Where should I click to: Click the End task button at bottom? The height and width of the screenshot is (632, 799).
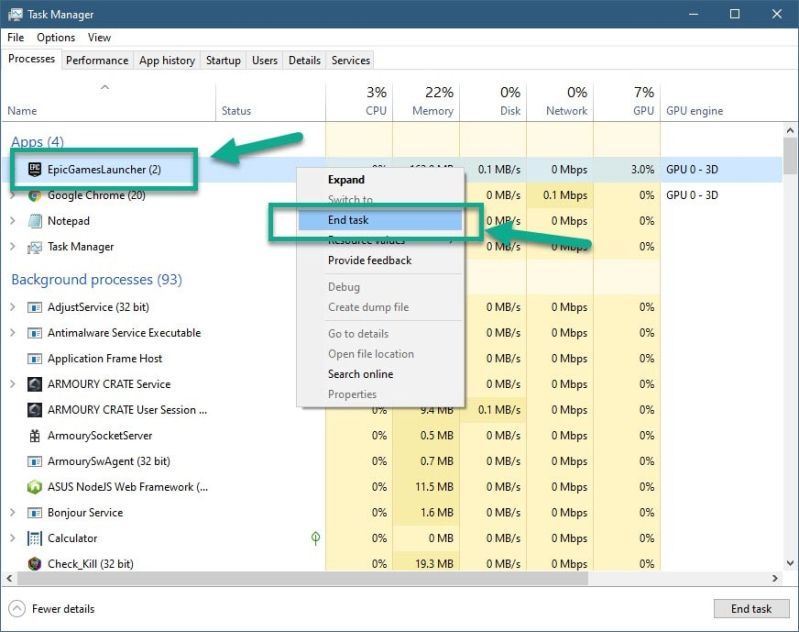pyautogui.click(x=751, y=609)
